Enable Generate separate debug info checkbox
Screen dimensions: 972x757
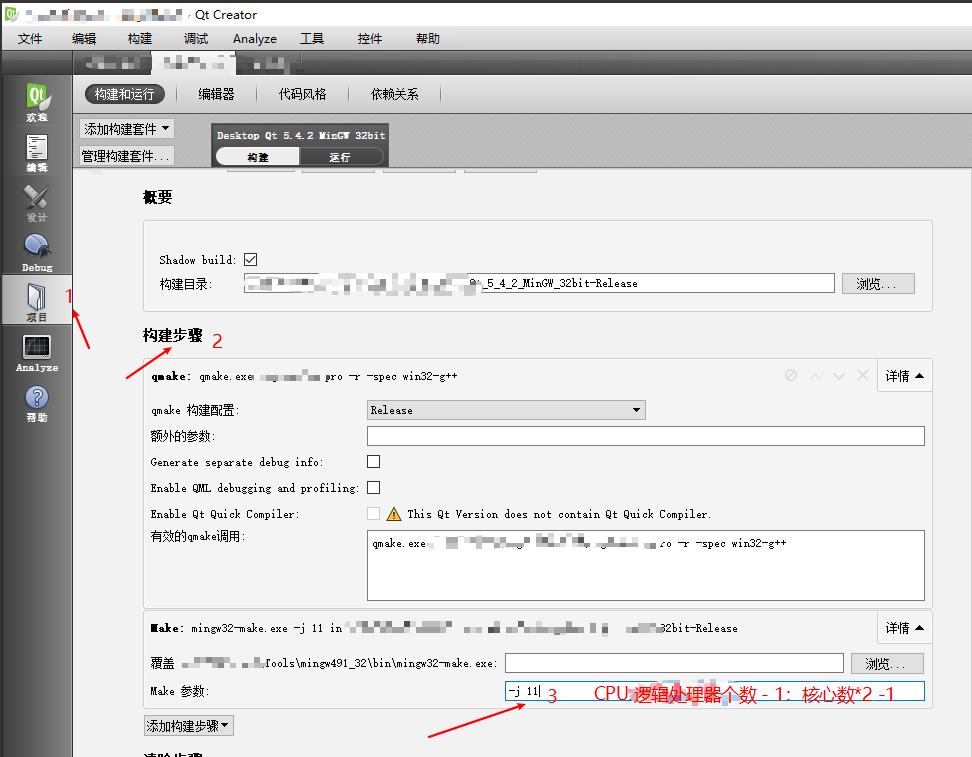tap(373, 462)
